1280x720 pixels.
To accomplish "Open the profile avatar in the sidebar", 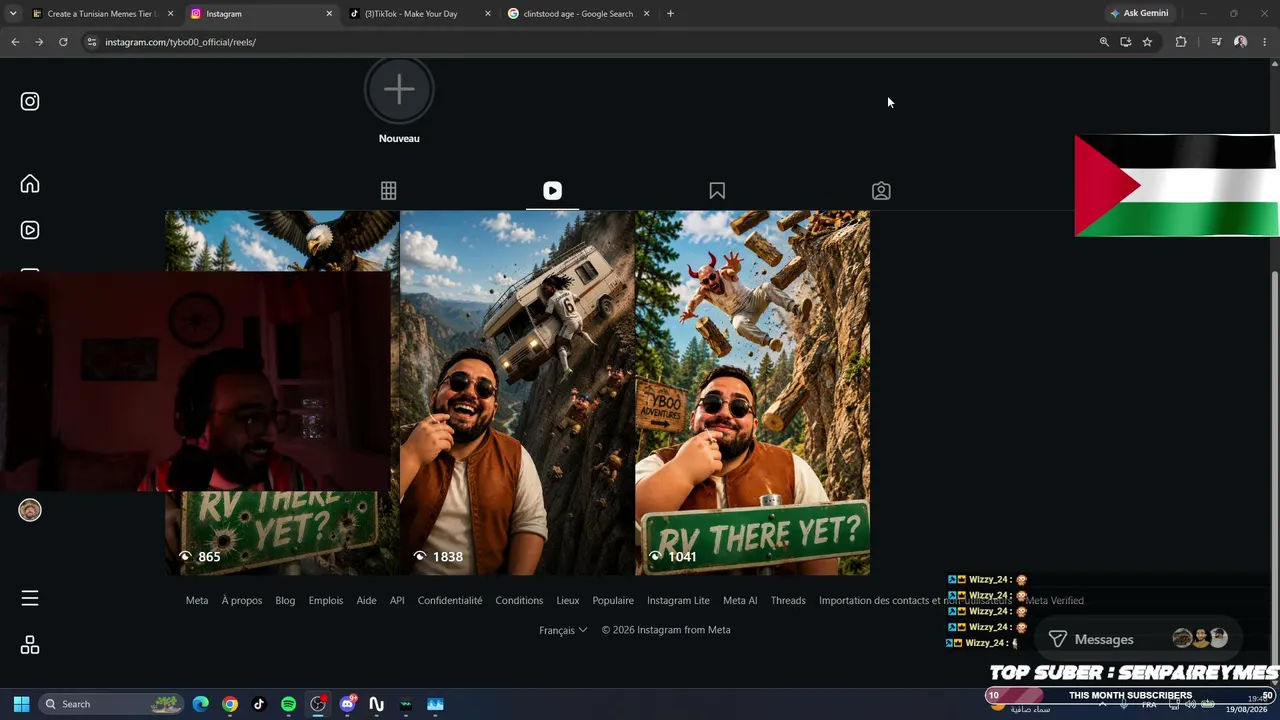I will (x=30, y=510).
